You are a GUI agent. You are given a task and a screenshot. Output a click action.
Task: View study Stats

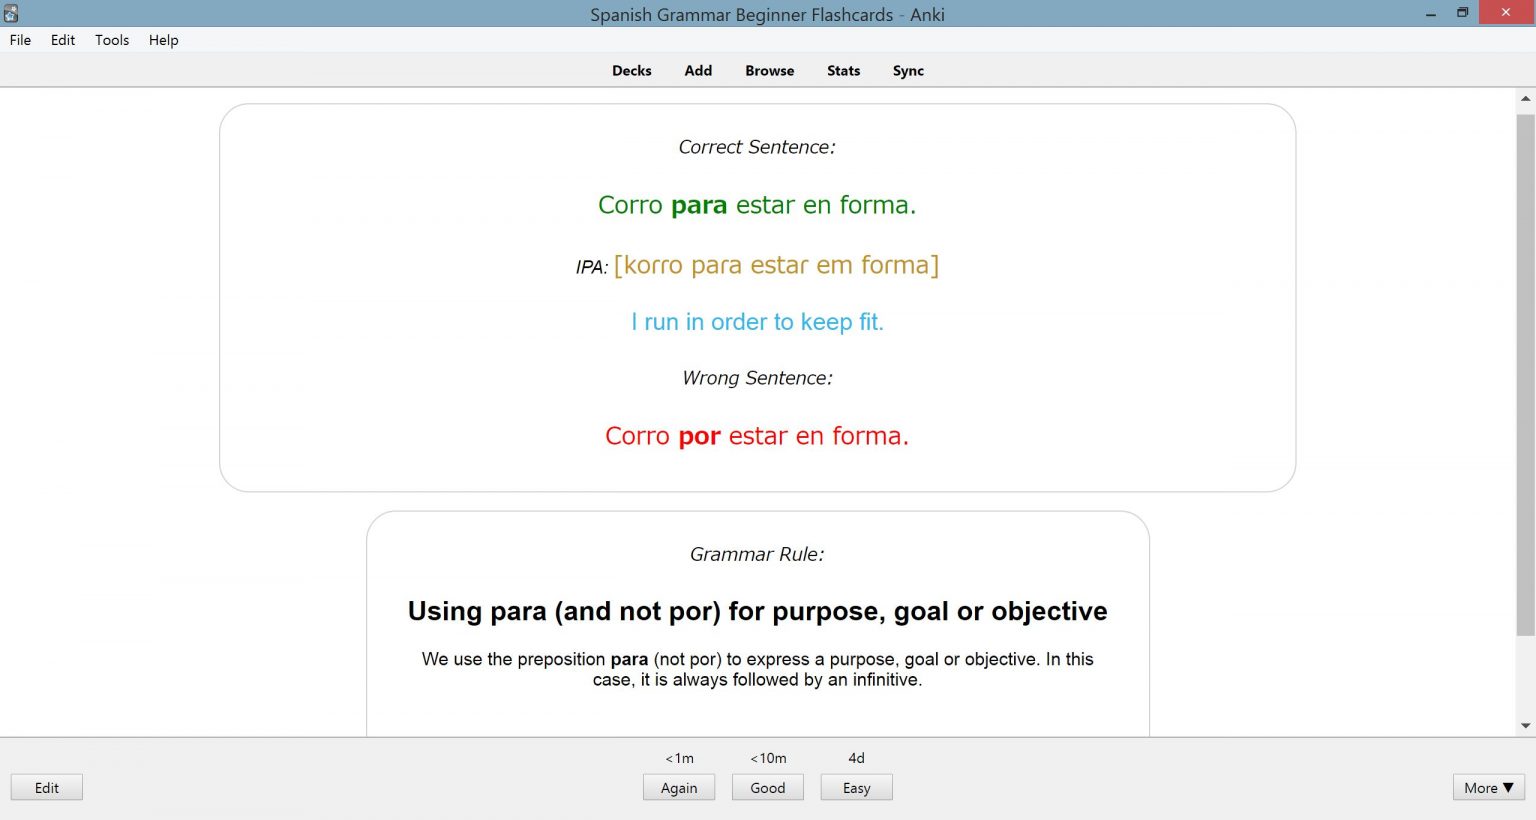click(843, 70)
